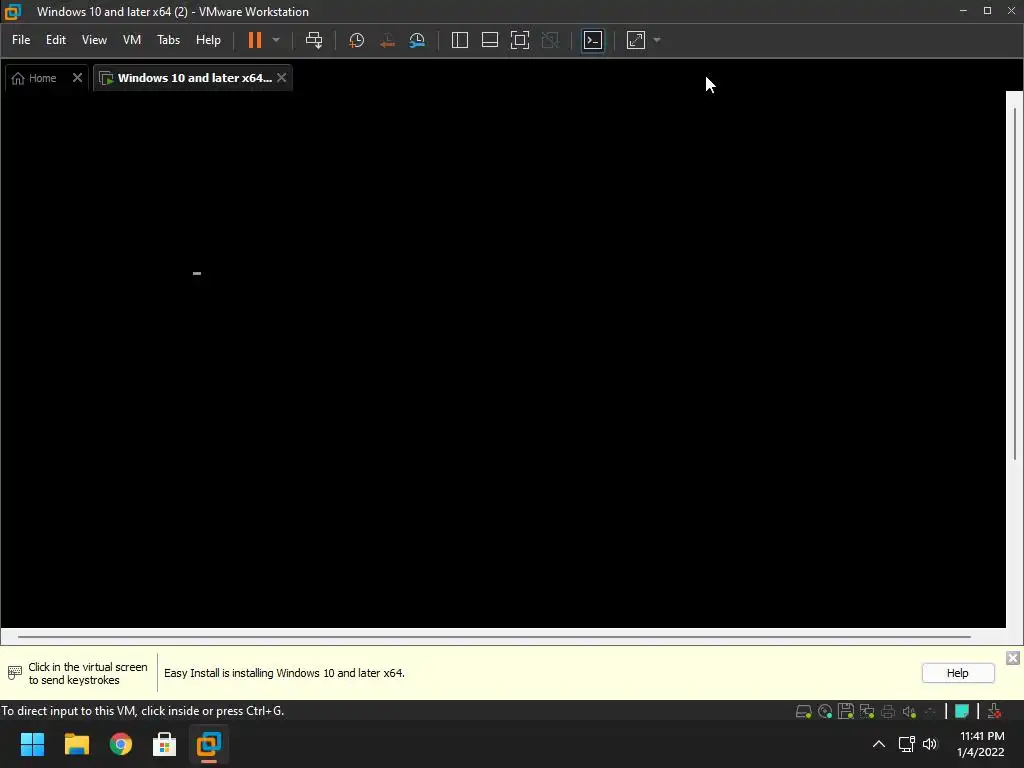The width and height of the screenshot is (1024, 768).
Task: Open the Help menu
Action: tap(208, 40)
